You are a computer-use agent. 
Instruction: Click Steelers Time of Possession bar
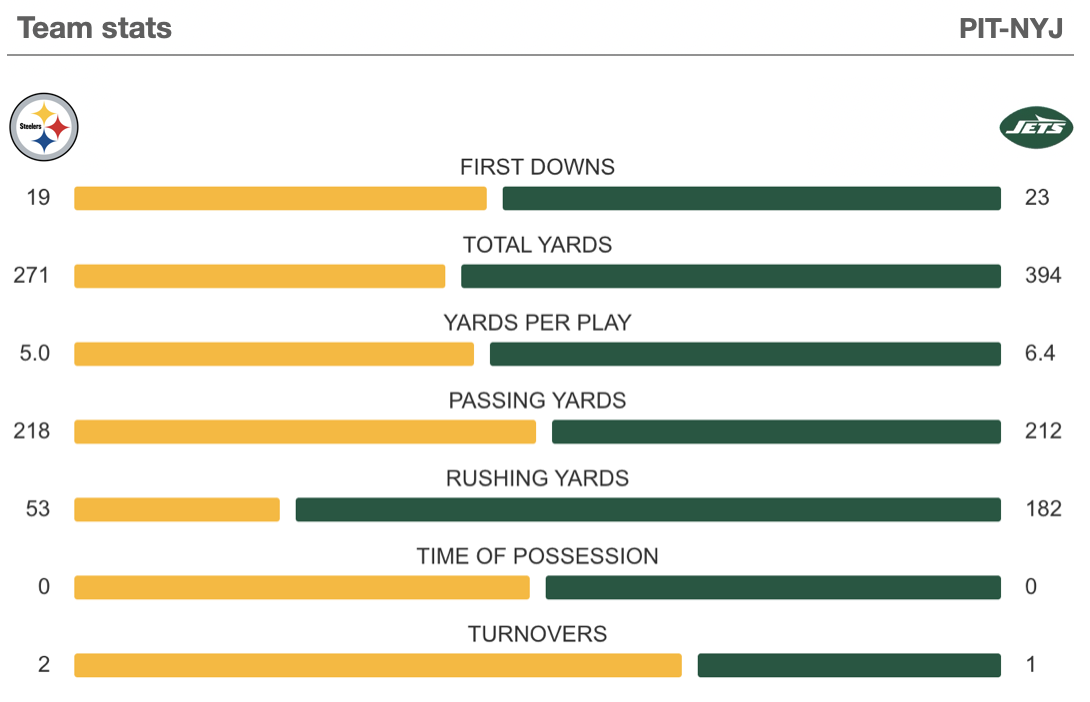pos(302,588)
